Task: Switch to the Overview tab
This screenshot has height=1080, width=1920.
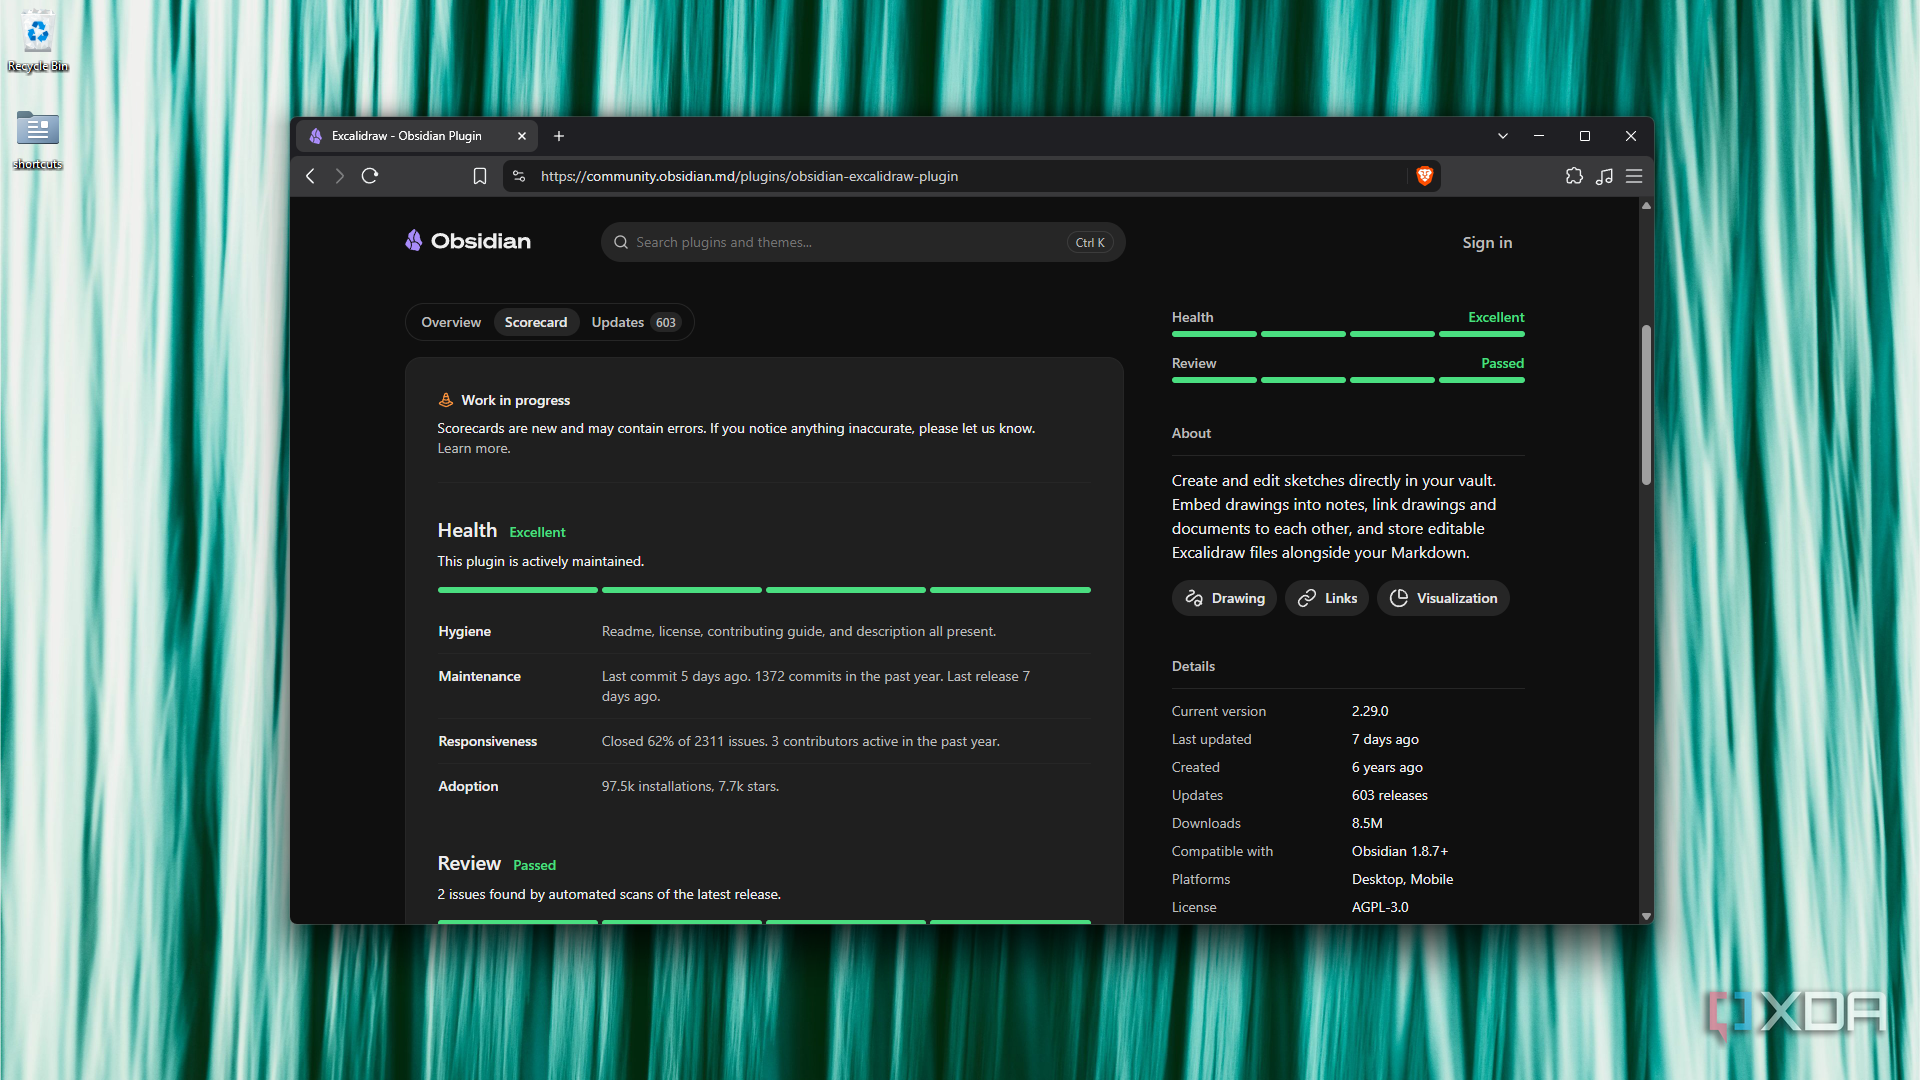Action: click(x=451, y=322)
